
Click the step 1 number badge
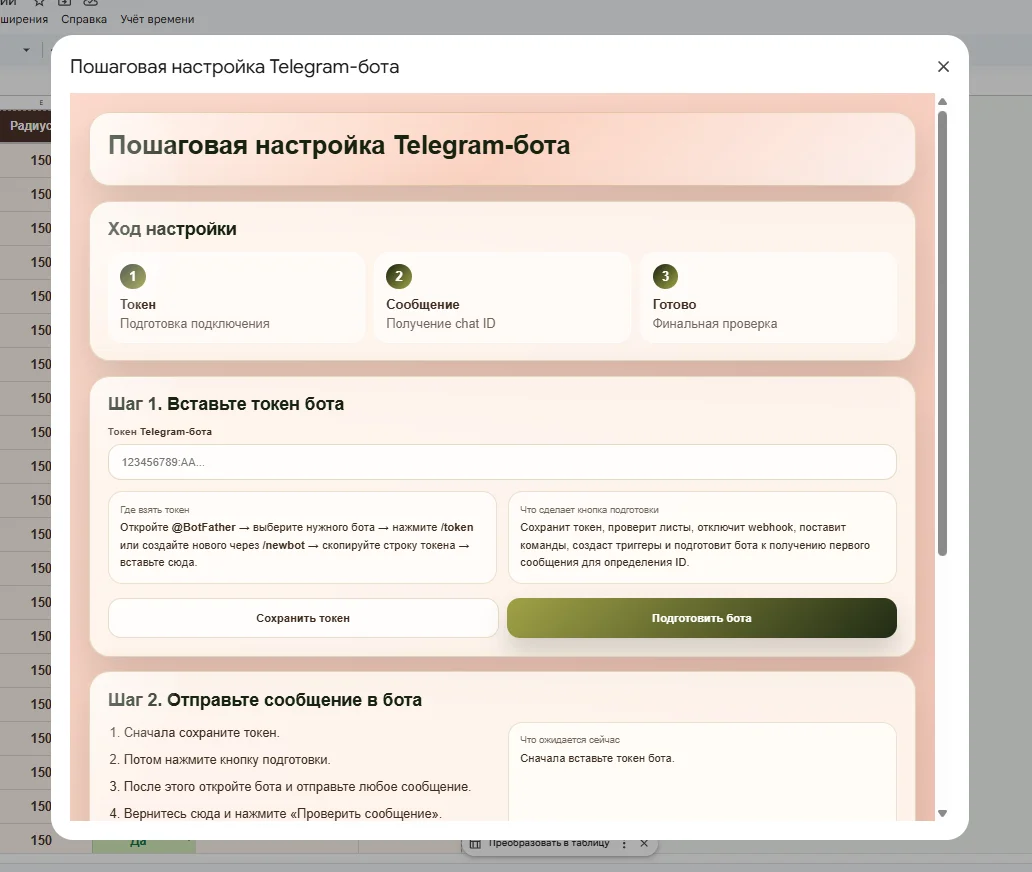pyautogui.click(x=133, y=276)
